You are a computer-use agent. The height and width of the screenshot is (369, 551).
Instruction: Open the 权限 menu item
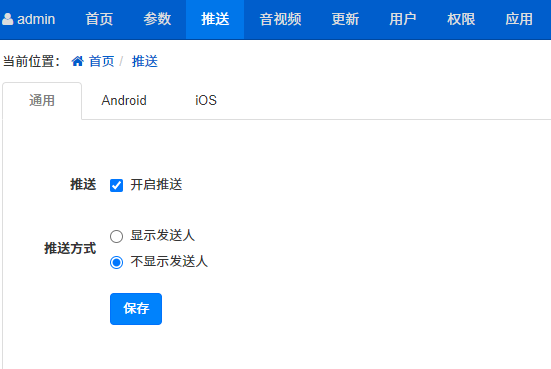coord(461,19)
